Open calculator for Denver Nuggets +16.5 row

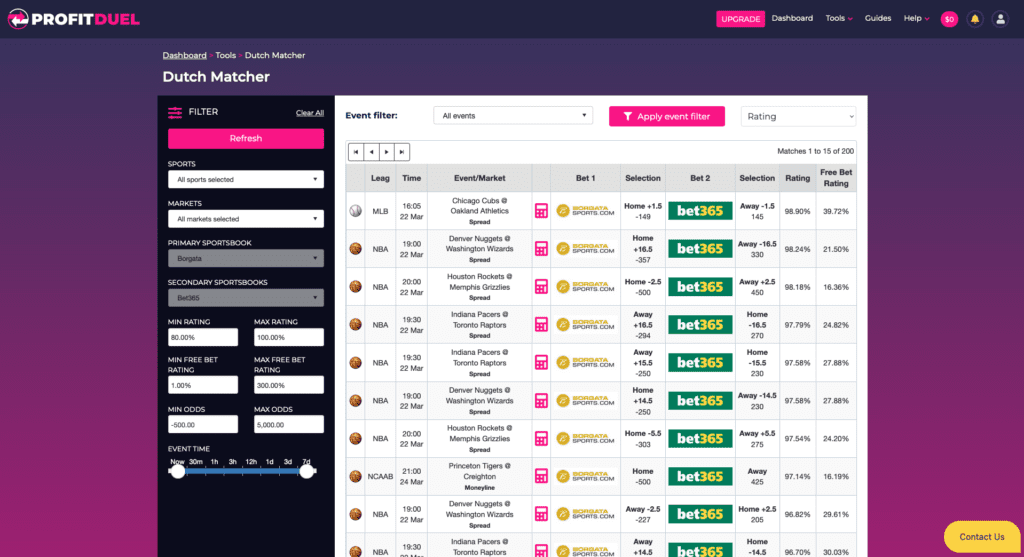[x=541, y=249]
